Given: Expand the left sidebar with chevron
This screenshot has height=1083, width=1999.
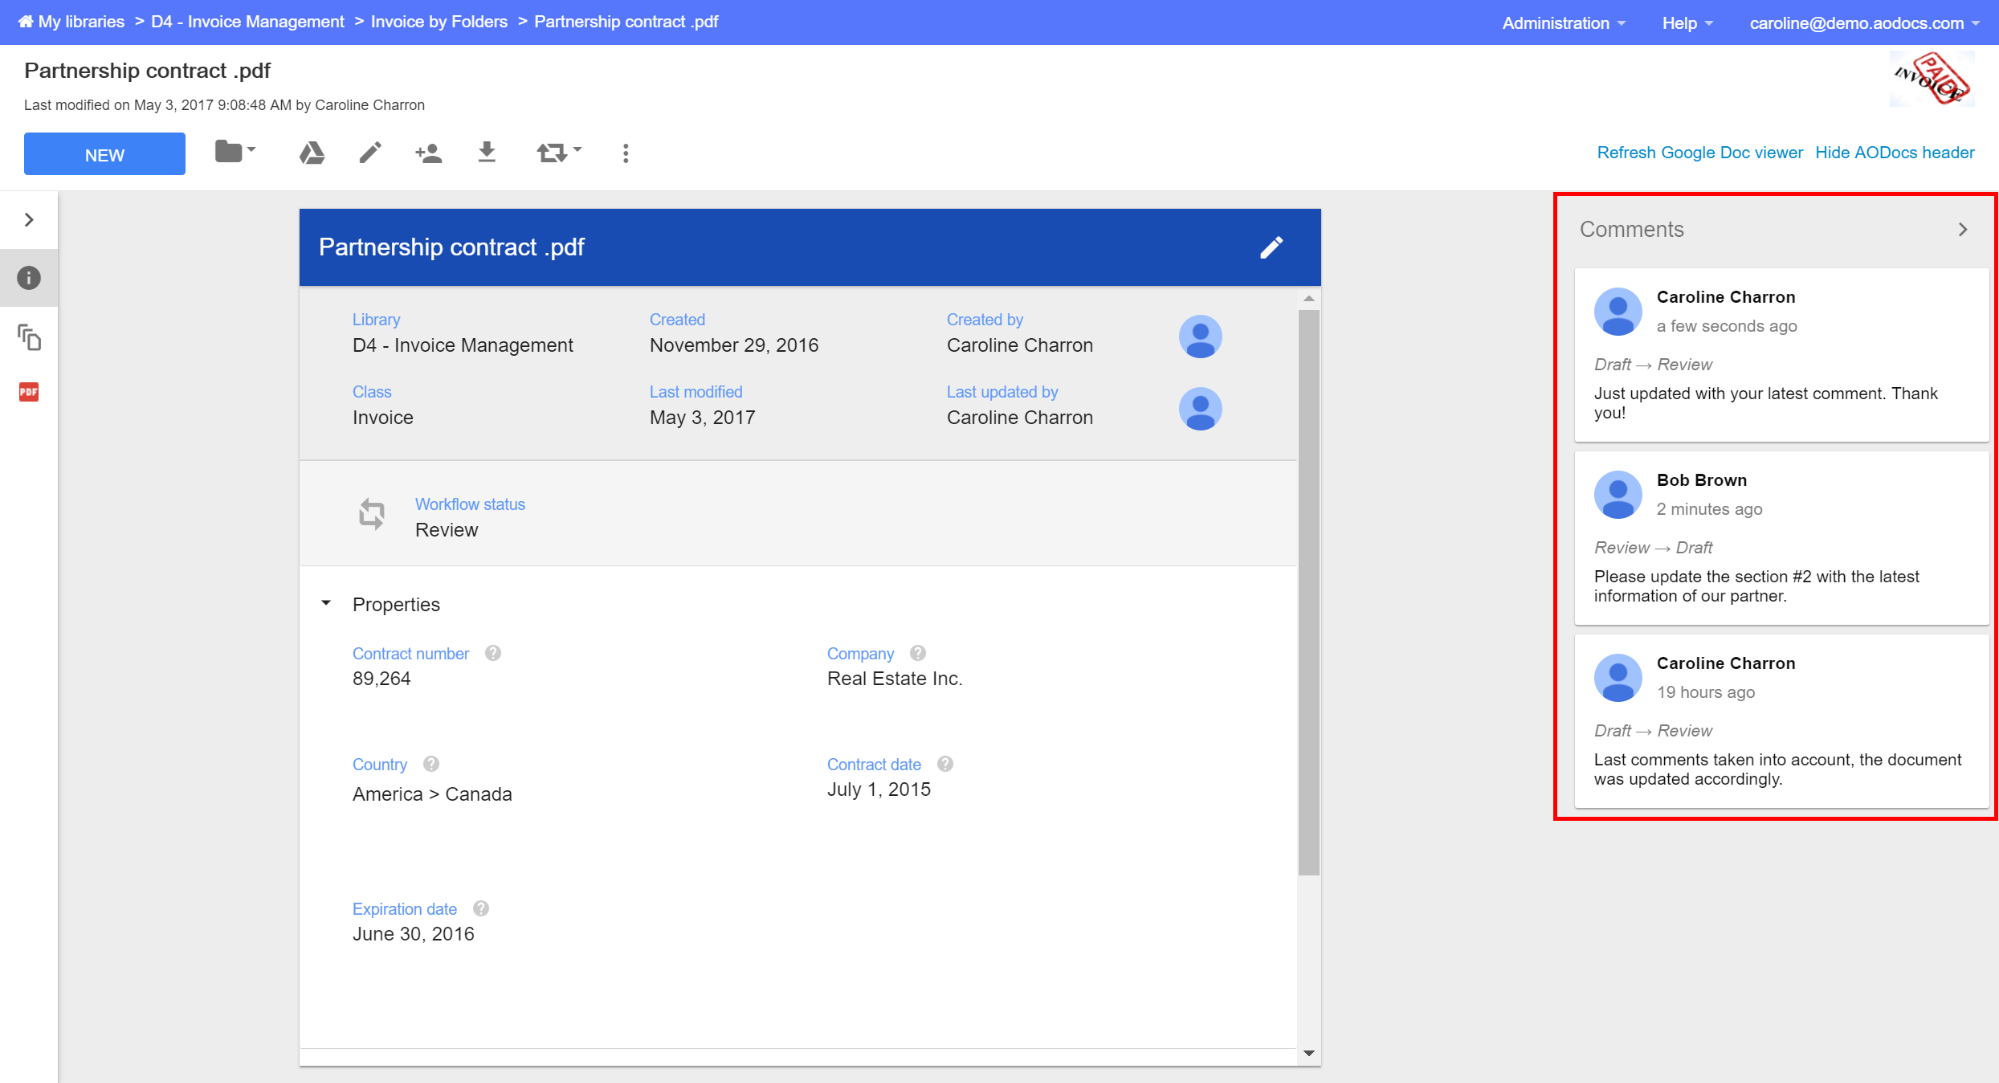Looking at the screenshot, I should (x=29, y=220).
